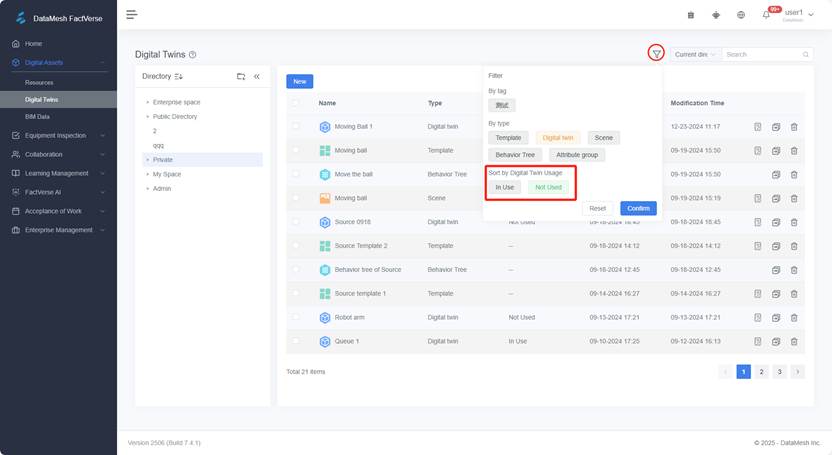Click in the Search input field
Image resolution: width=832 pixels, height=455 pixels.
point(761,54)
